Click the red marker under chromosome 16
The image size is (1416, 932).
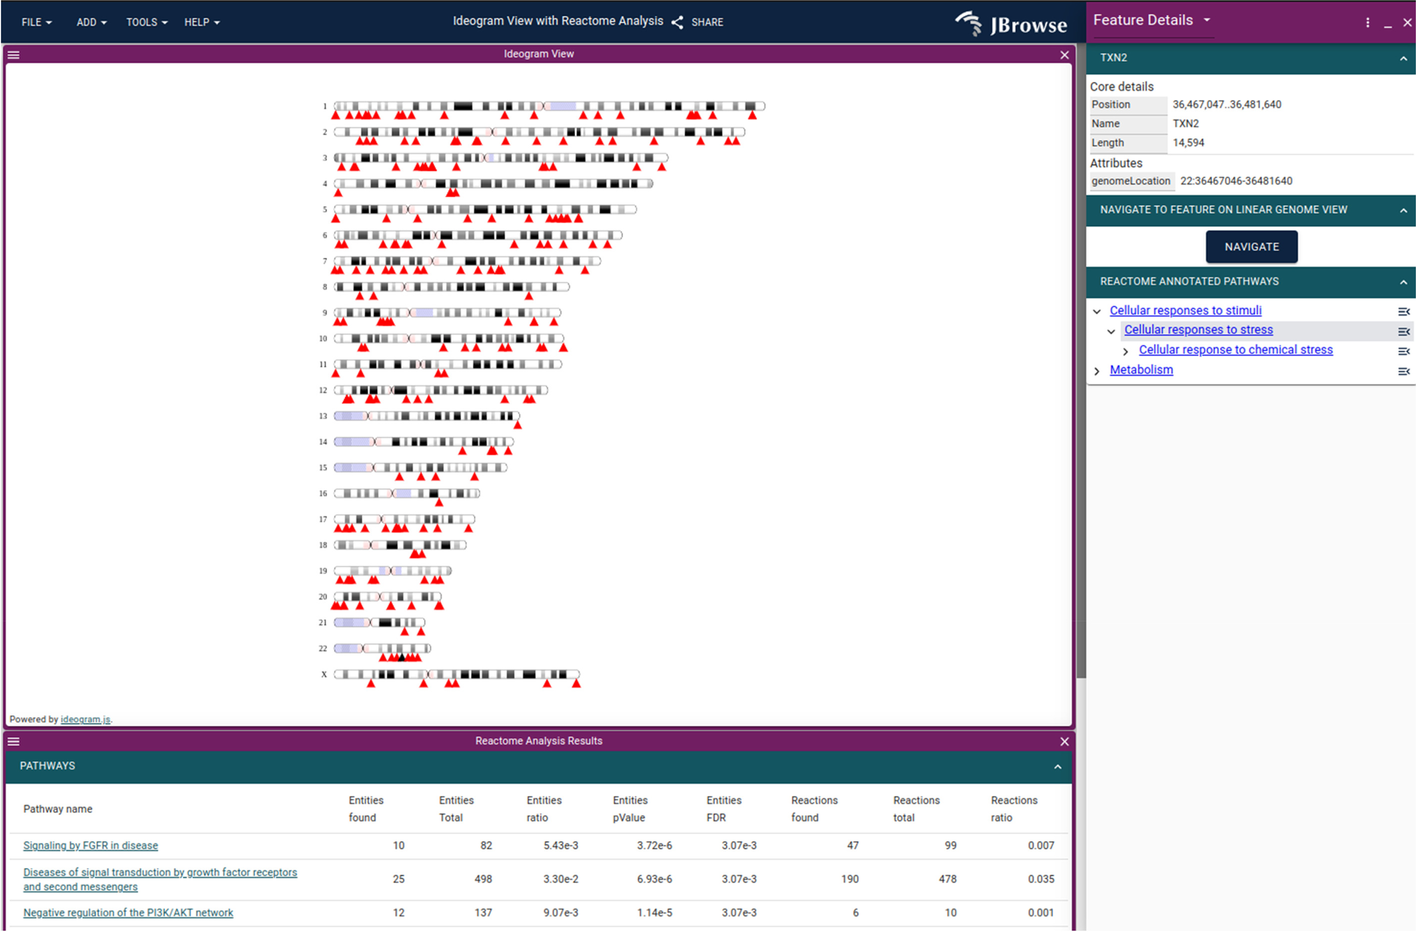click(x=439, y=502)
